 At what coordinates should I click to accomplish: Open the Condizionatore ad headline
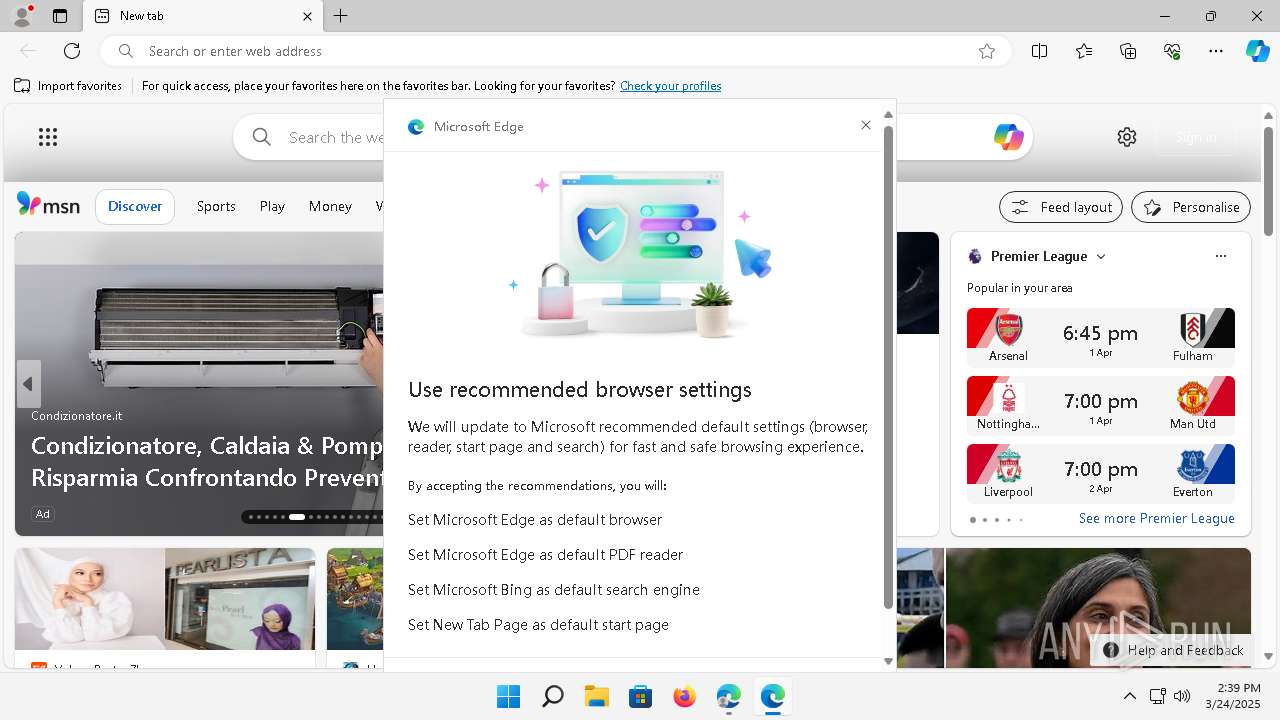207,461
